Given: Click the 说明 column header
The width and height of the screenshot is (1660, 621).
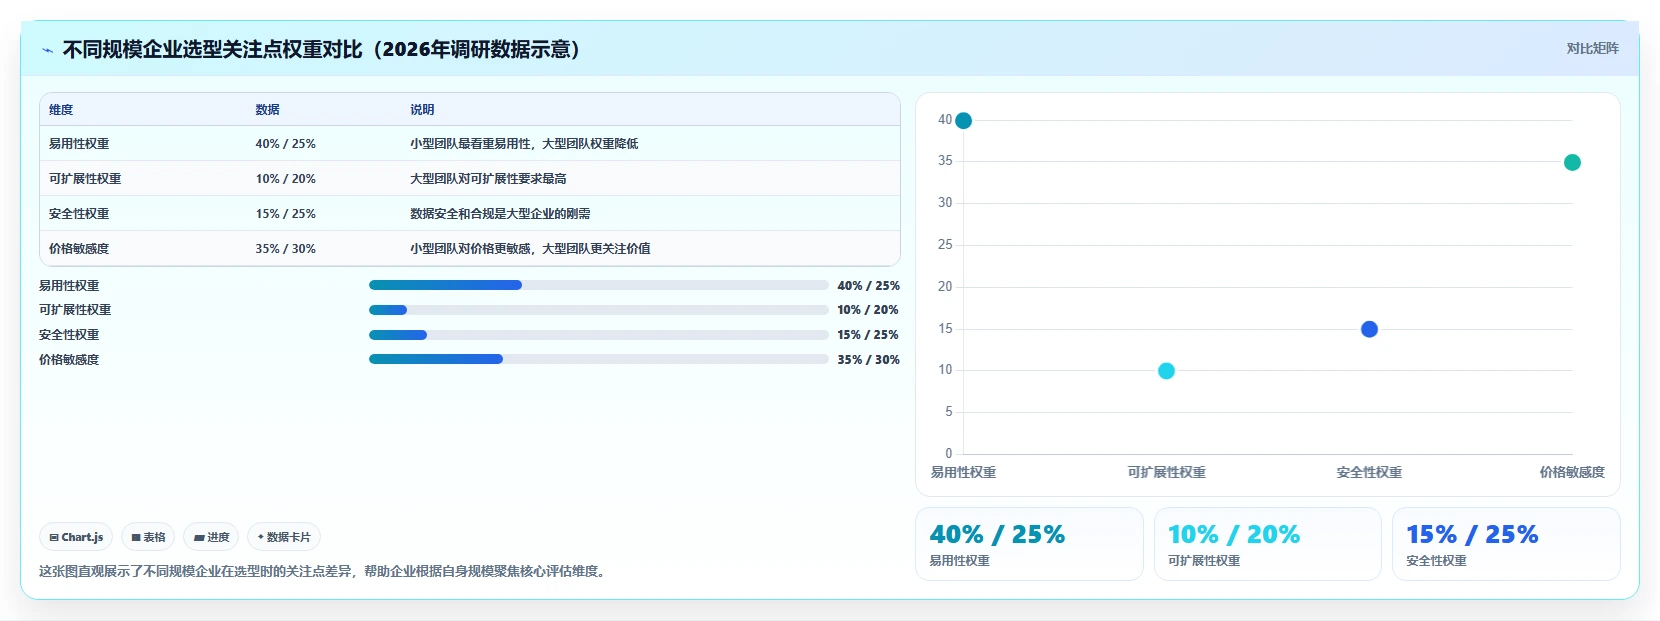Looking at the screenshot, I should click(x=422, y=110).
